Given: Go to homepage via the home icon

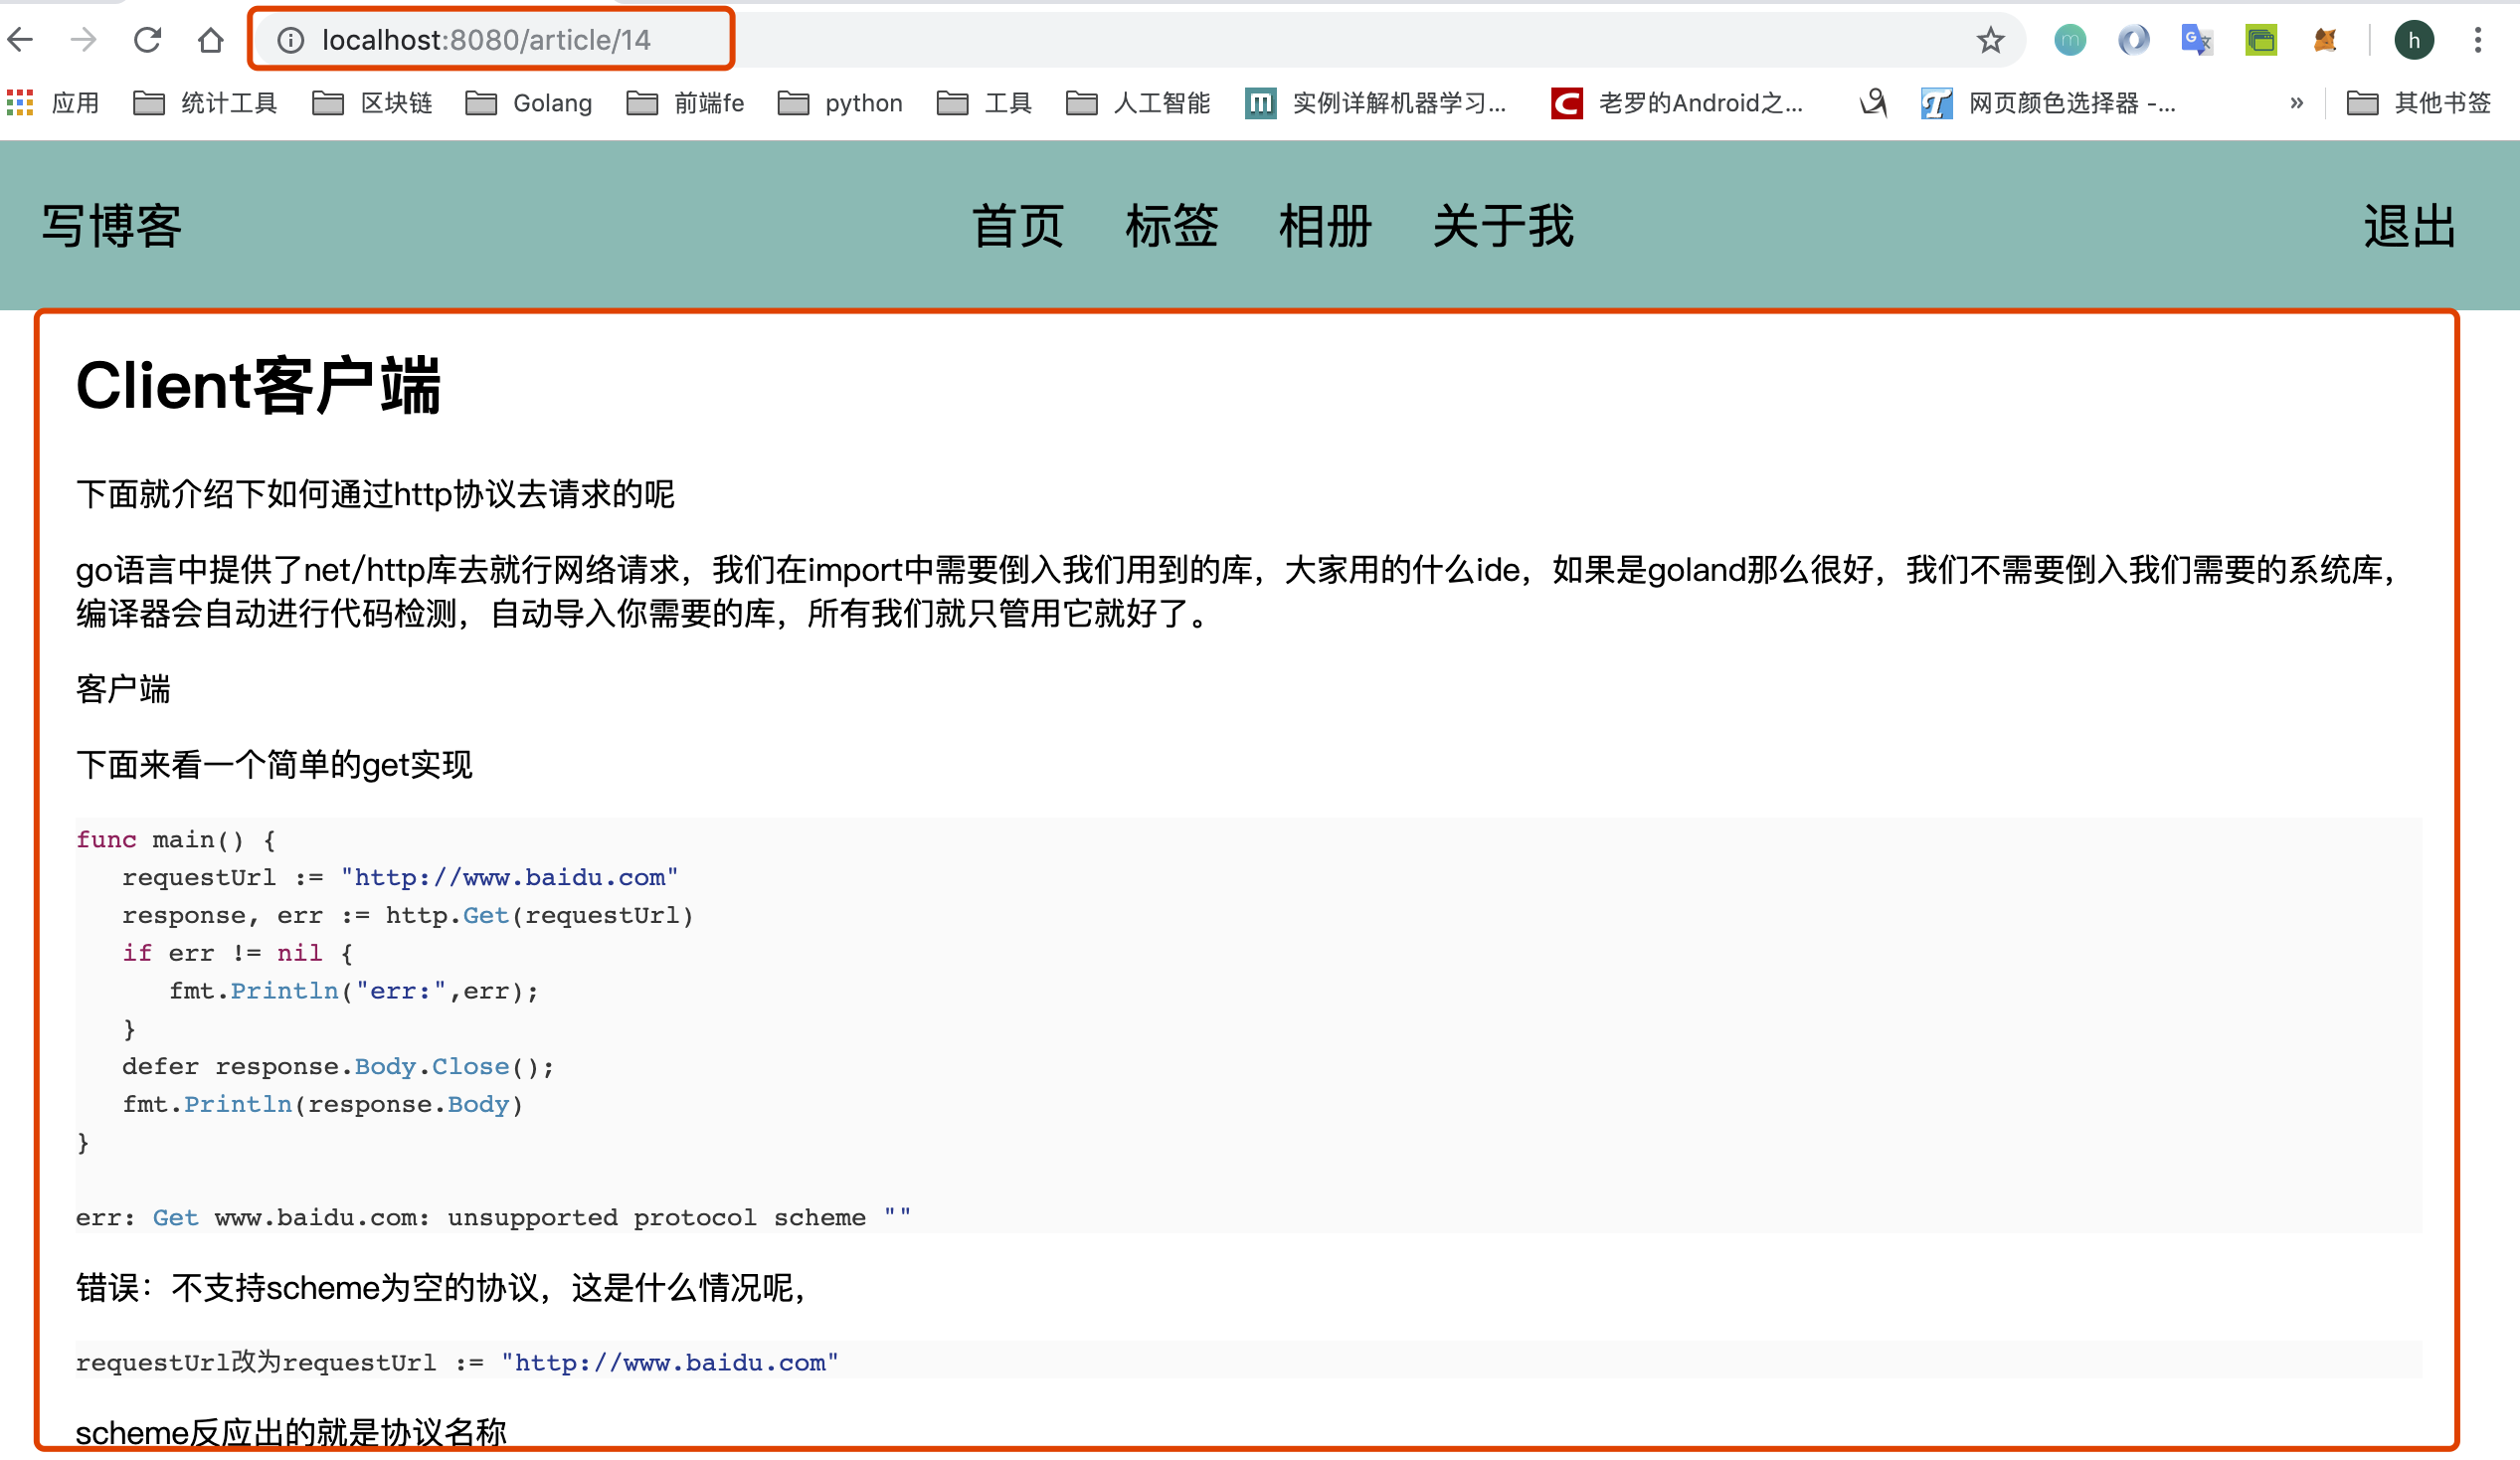Looking at the screenshot, I should [209, 40].
